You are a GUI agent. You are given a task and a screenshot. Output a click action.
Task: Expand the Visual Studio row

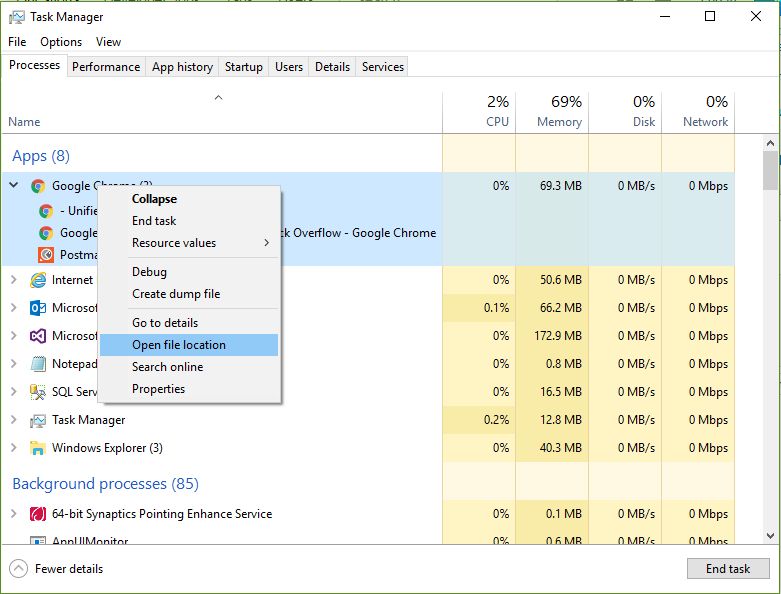(14, 336)
